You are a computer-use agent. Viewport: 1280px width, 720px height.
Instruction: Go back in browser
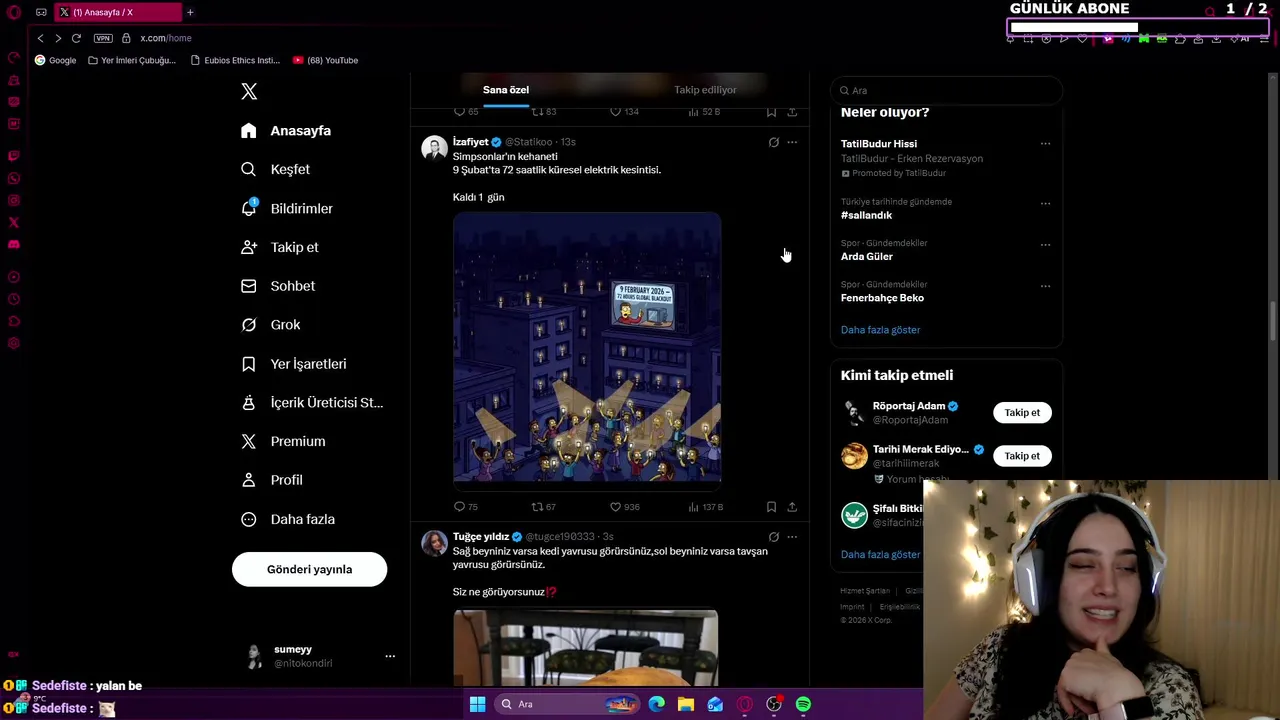click(x=40, y=38)
